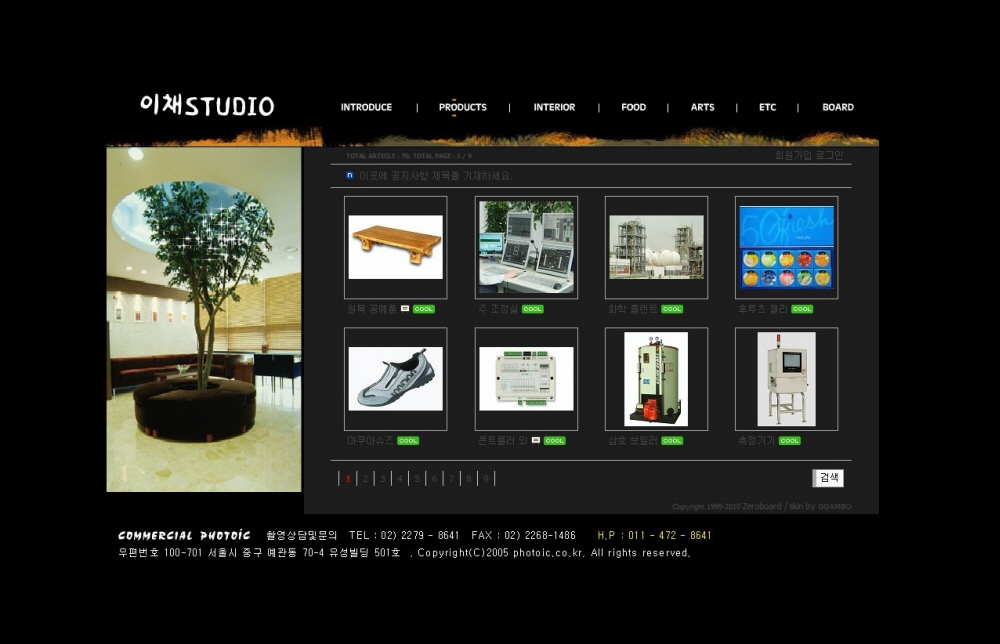This screenshot has width=1000, height=644.
Task: Select the FOOD category in navigation
Action: pyautogui.click(x=633, y=107)
